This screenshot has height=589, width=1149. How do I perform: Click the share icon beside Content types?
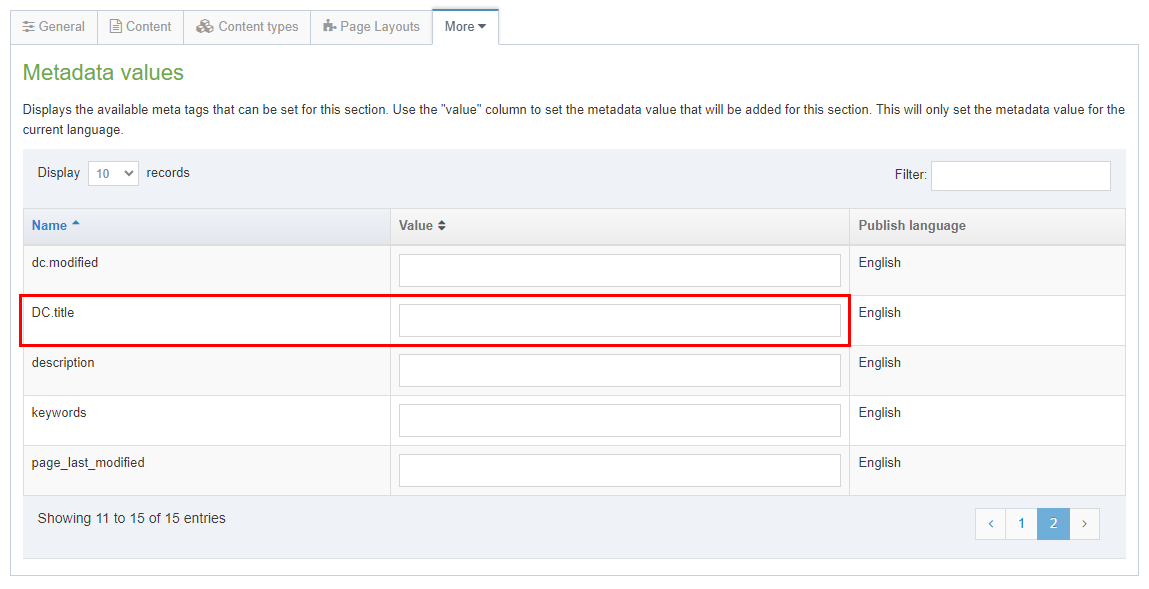pos(204,27)
